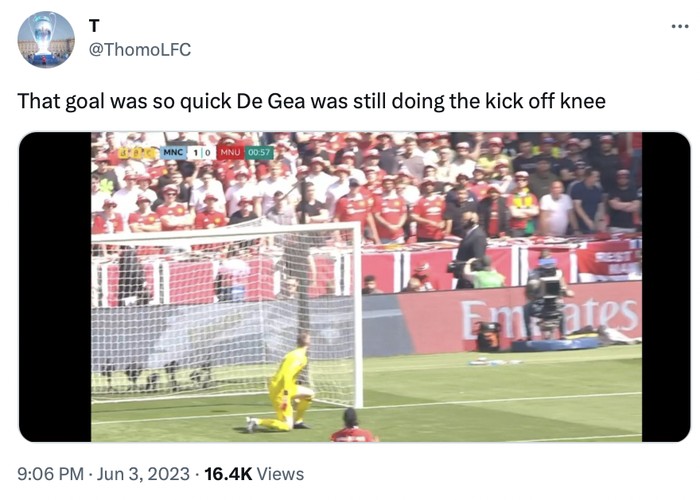Click the 00:57 match clock

pos(259,153)
